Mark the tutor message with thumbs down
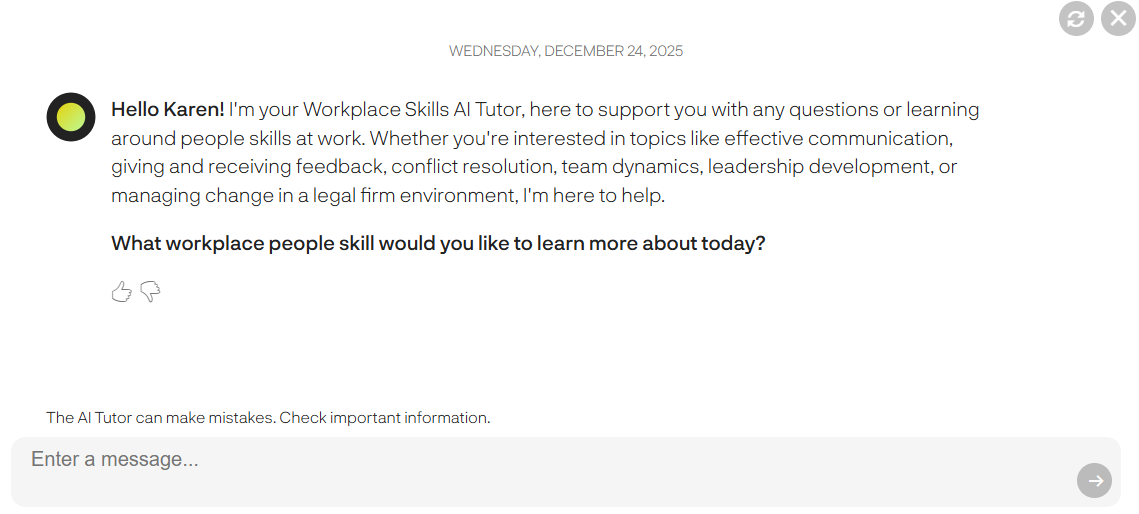 click(150, 292)
